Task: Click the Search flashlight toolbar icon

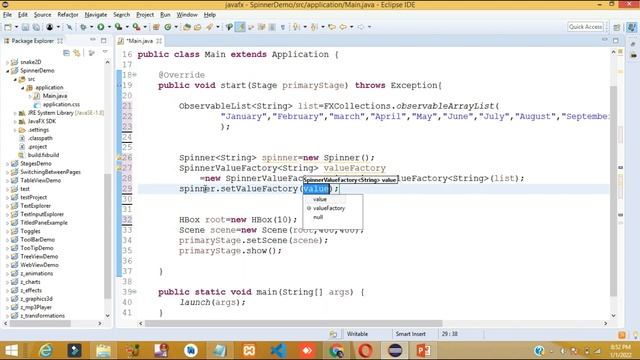Action: 209,27
